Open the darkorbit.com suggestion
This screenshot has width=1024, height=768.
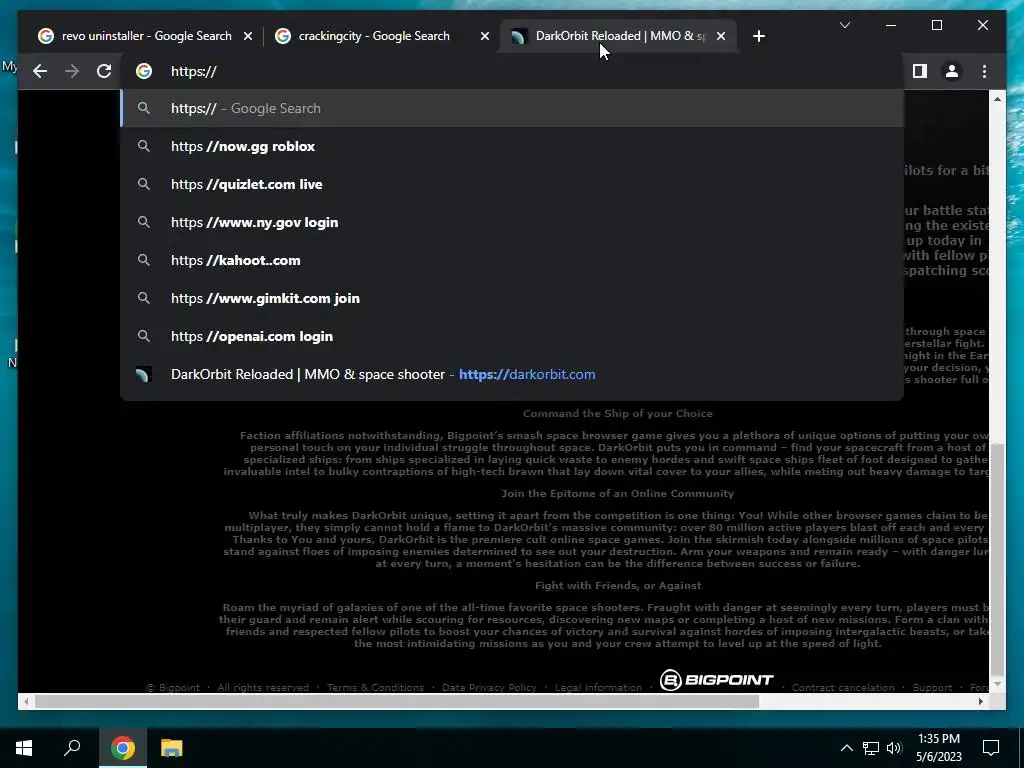coord(513,374)
